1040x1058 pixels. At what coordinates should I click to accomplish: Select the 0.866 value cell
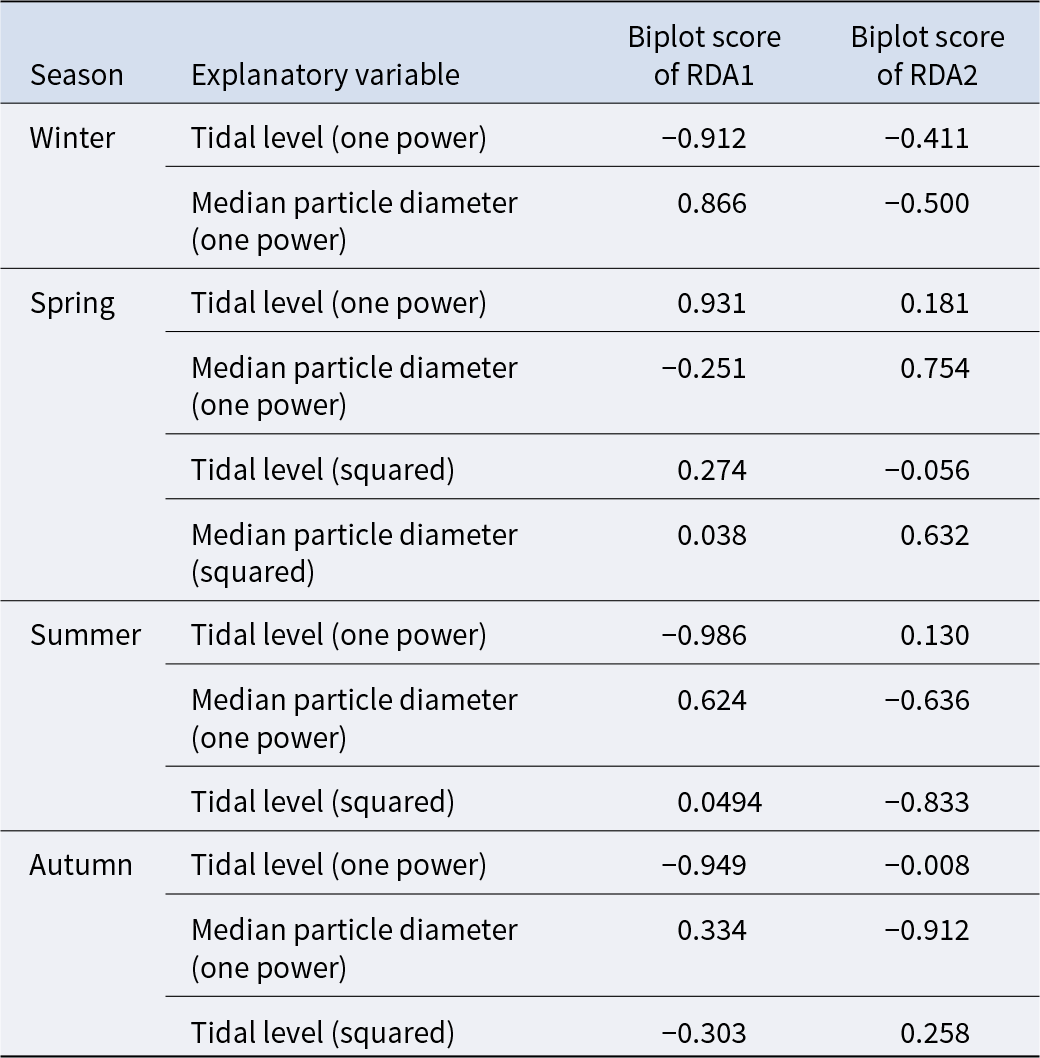click(711, 204)
